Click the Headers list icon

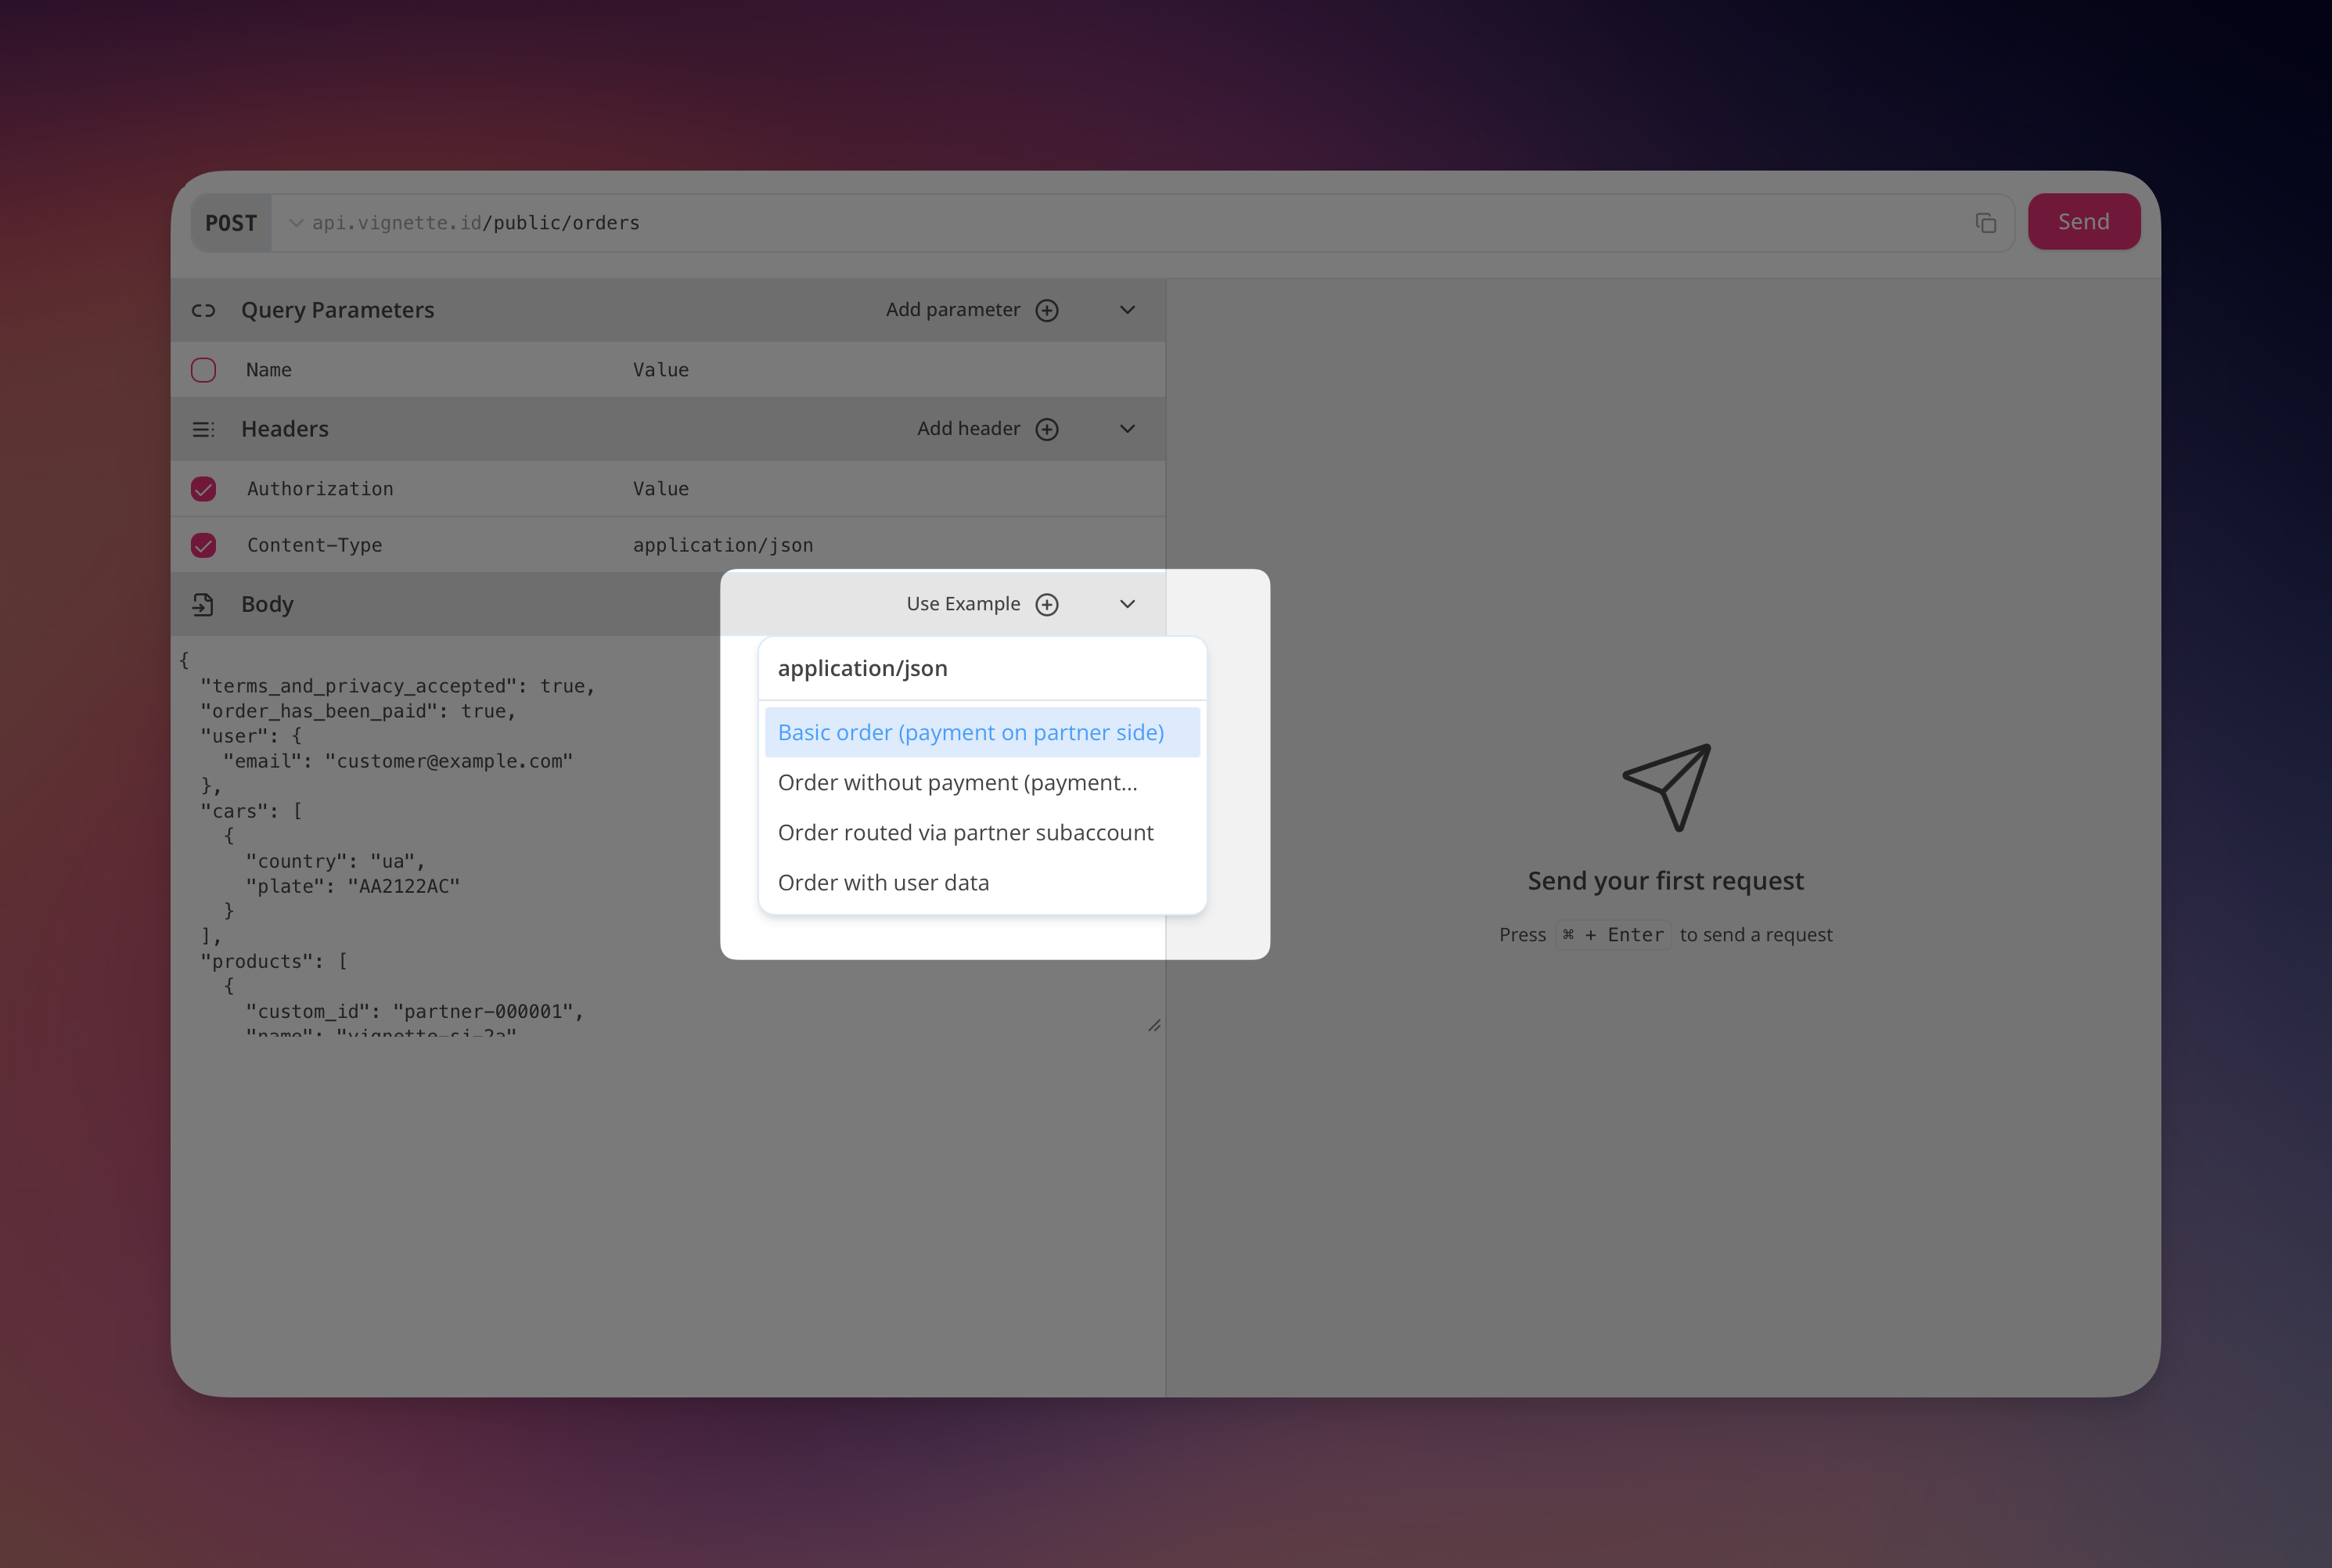[203, 429]
